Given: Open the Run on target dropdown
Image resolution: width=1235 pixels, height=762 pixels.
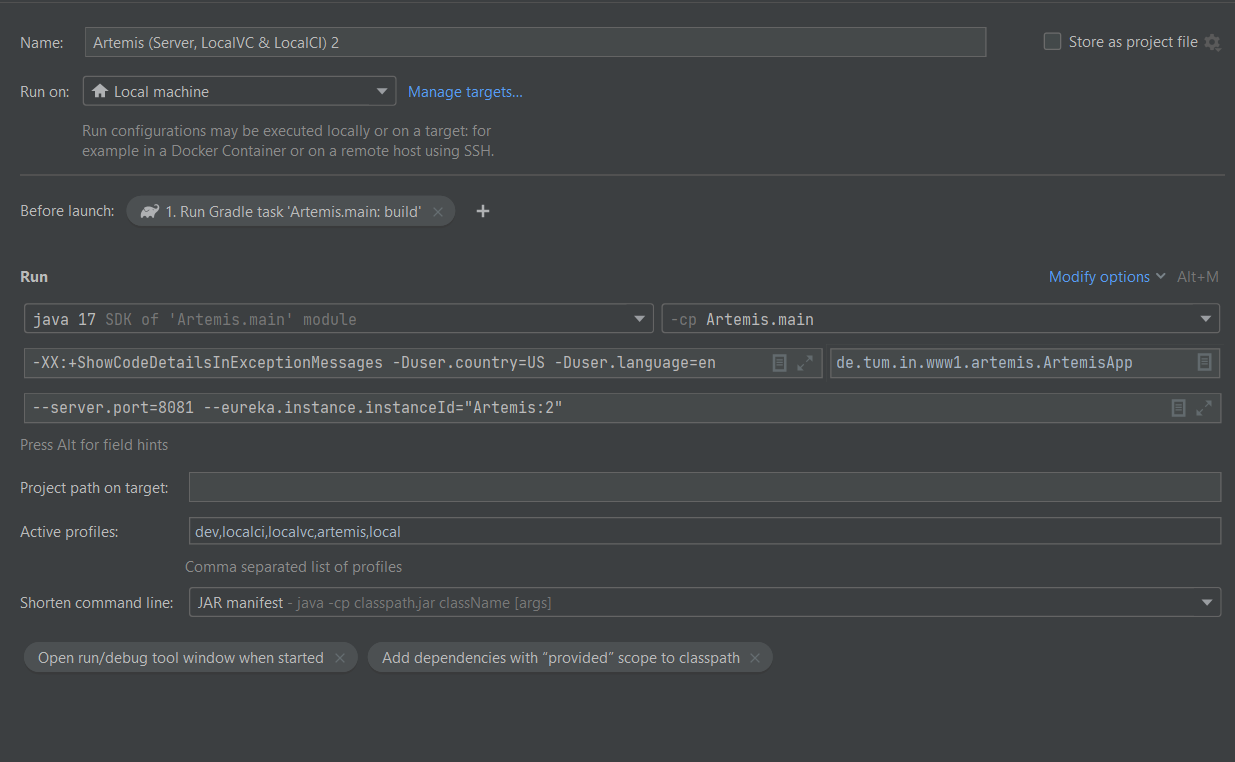Looking at the screenshot, I should pyautogui.click(x=382, y=90).
